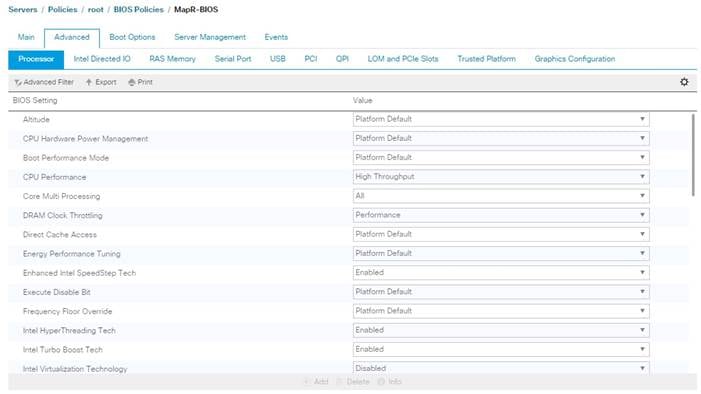Viewport: 701px width, 394px height.
Task: Open the Frequency Floor Override dropdown
Action: point(501,311)
